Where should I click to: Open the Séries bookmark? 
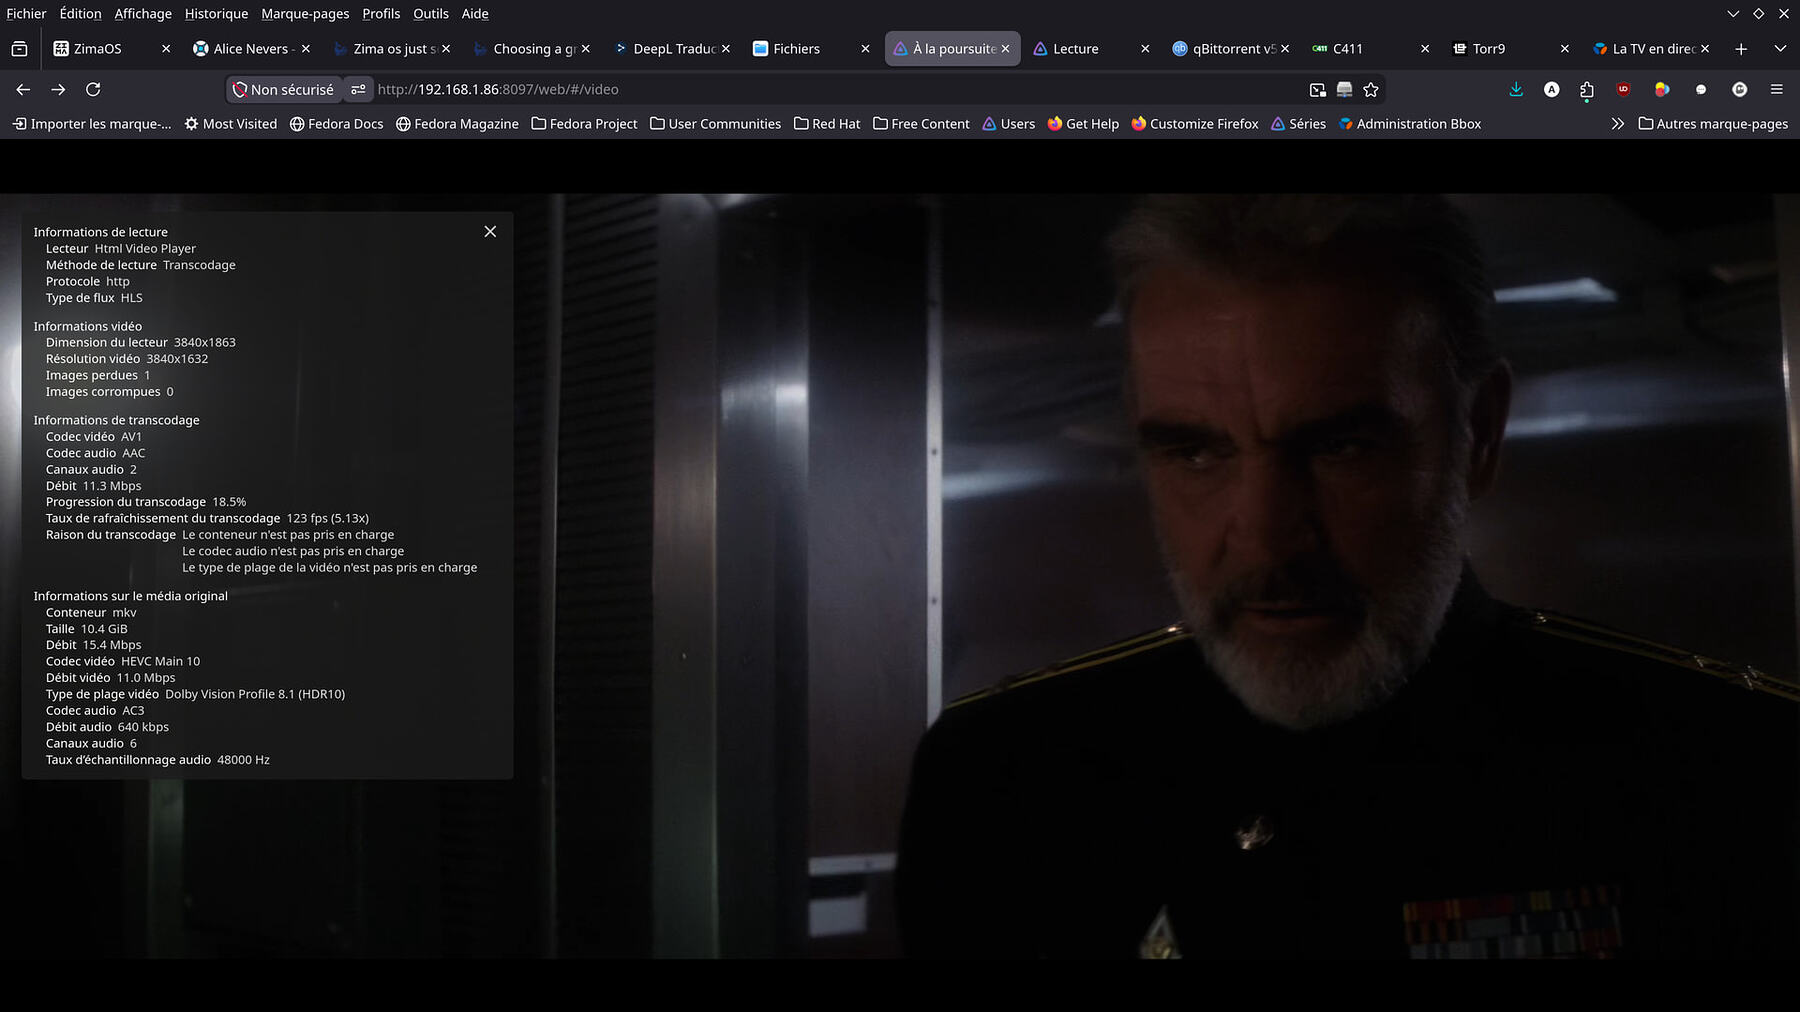pos(1298,124)
